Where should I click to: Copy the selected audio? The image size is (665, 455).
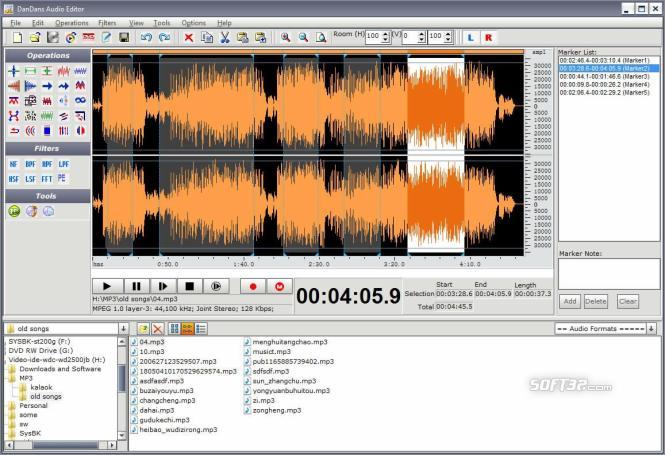click(x=207, y=38)
